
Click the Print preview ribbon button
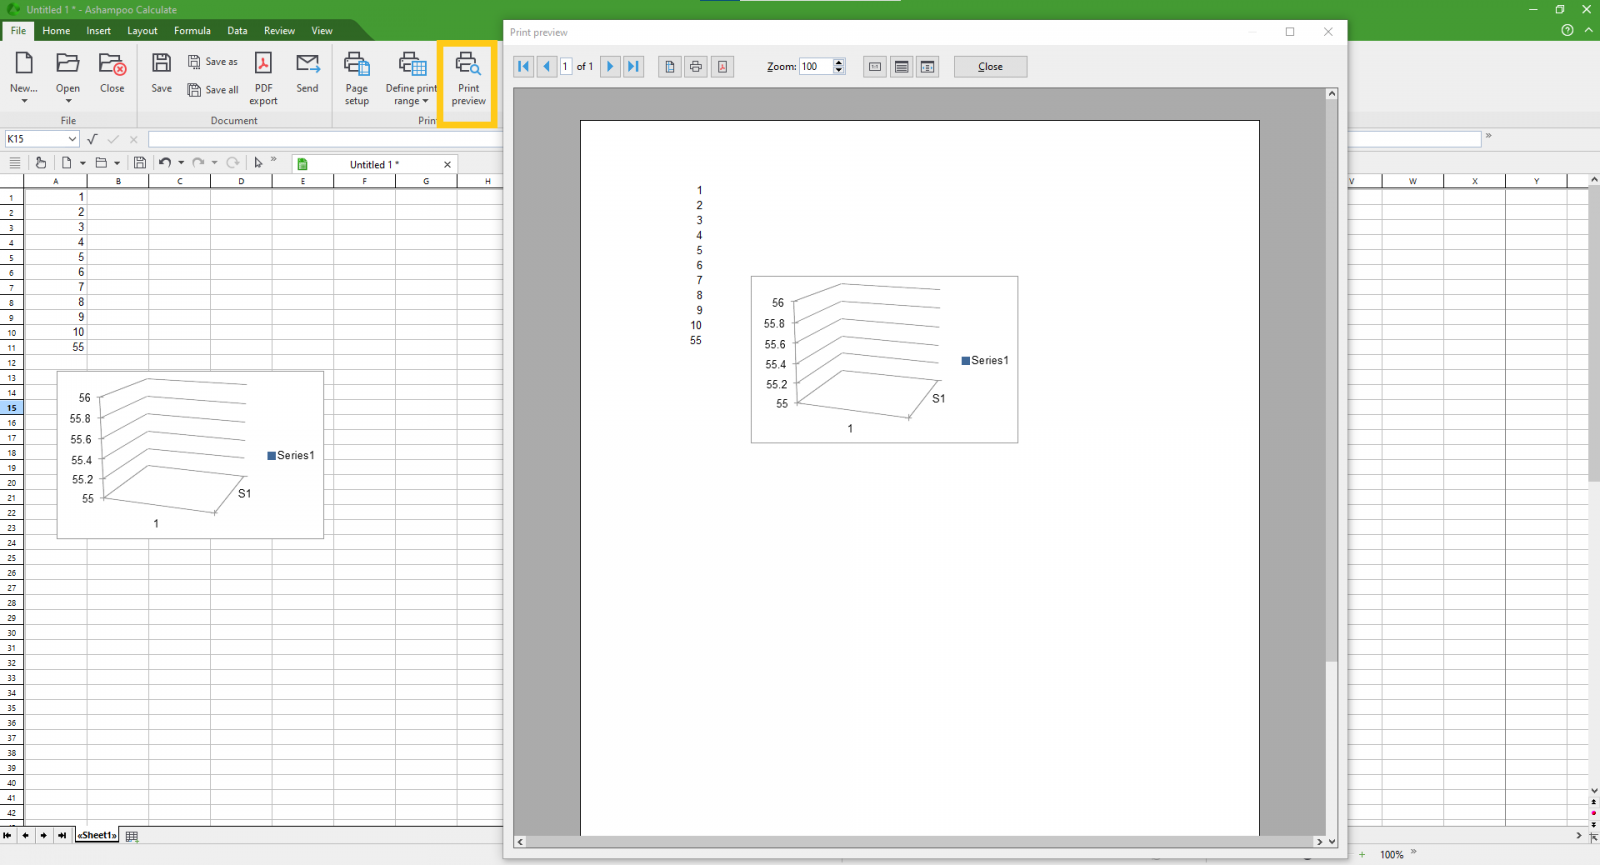pos(468,78)
